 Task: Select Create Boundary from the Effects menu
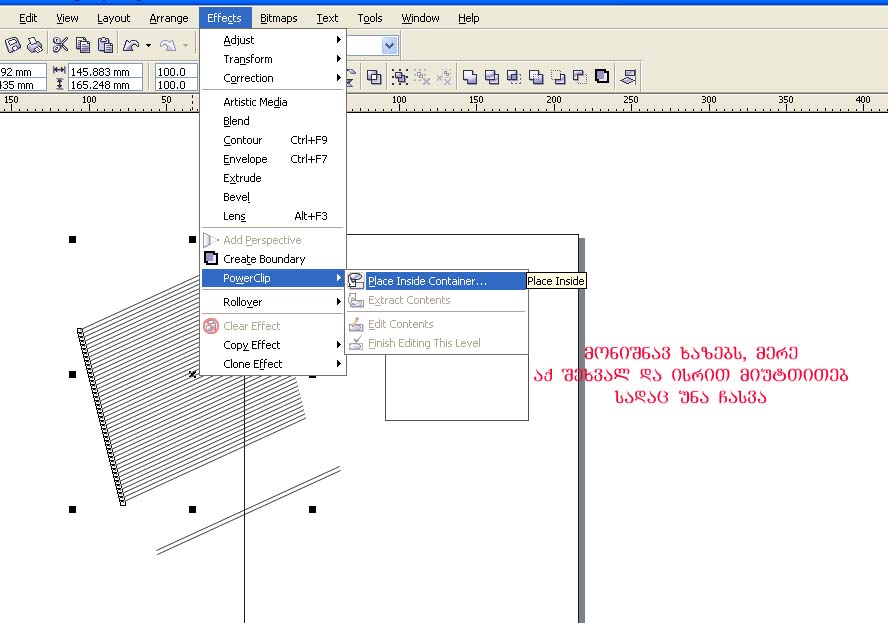point(264,259)
